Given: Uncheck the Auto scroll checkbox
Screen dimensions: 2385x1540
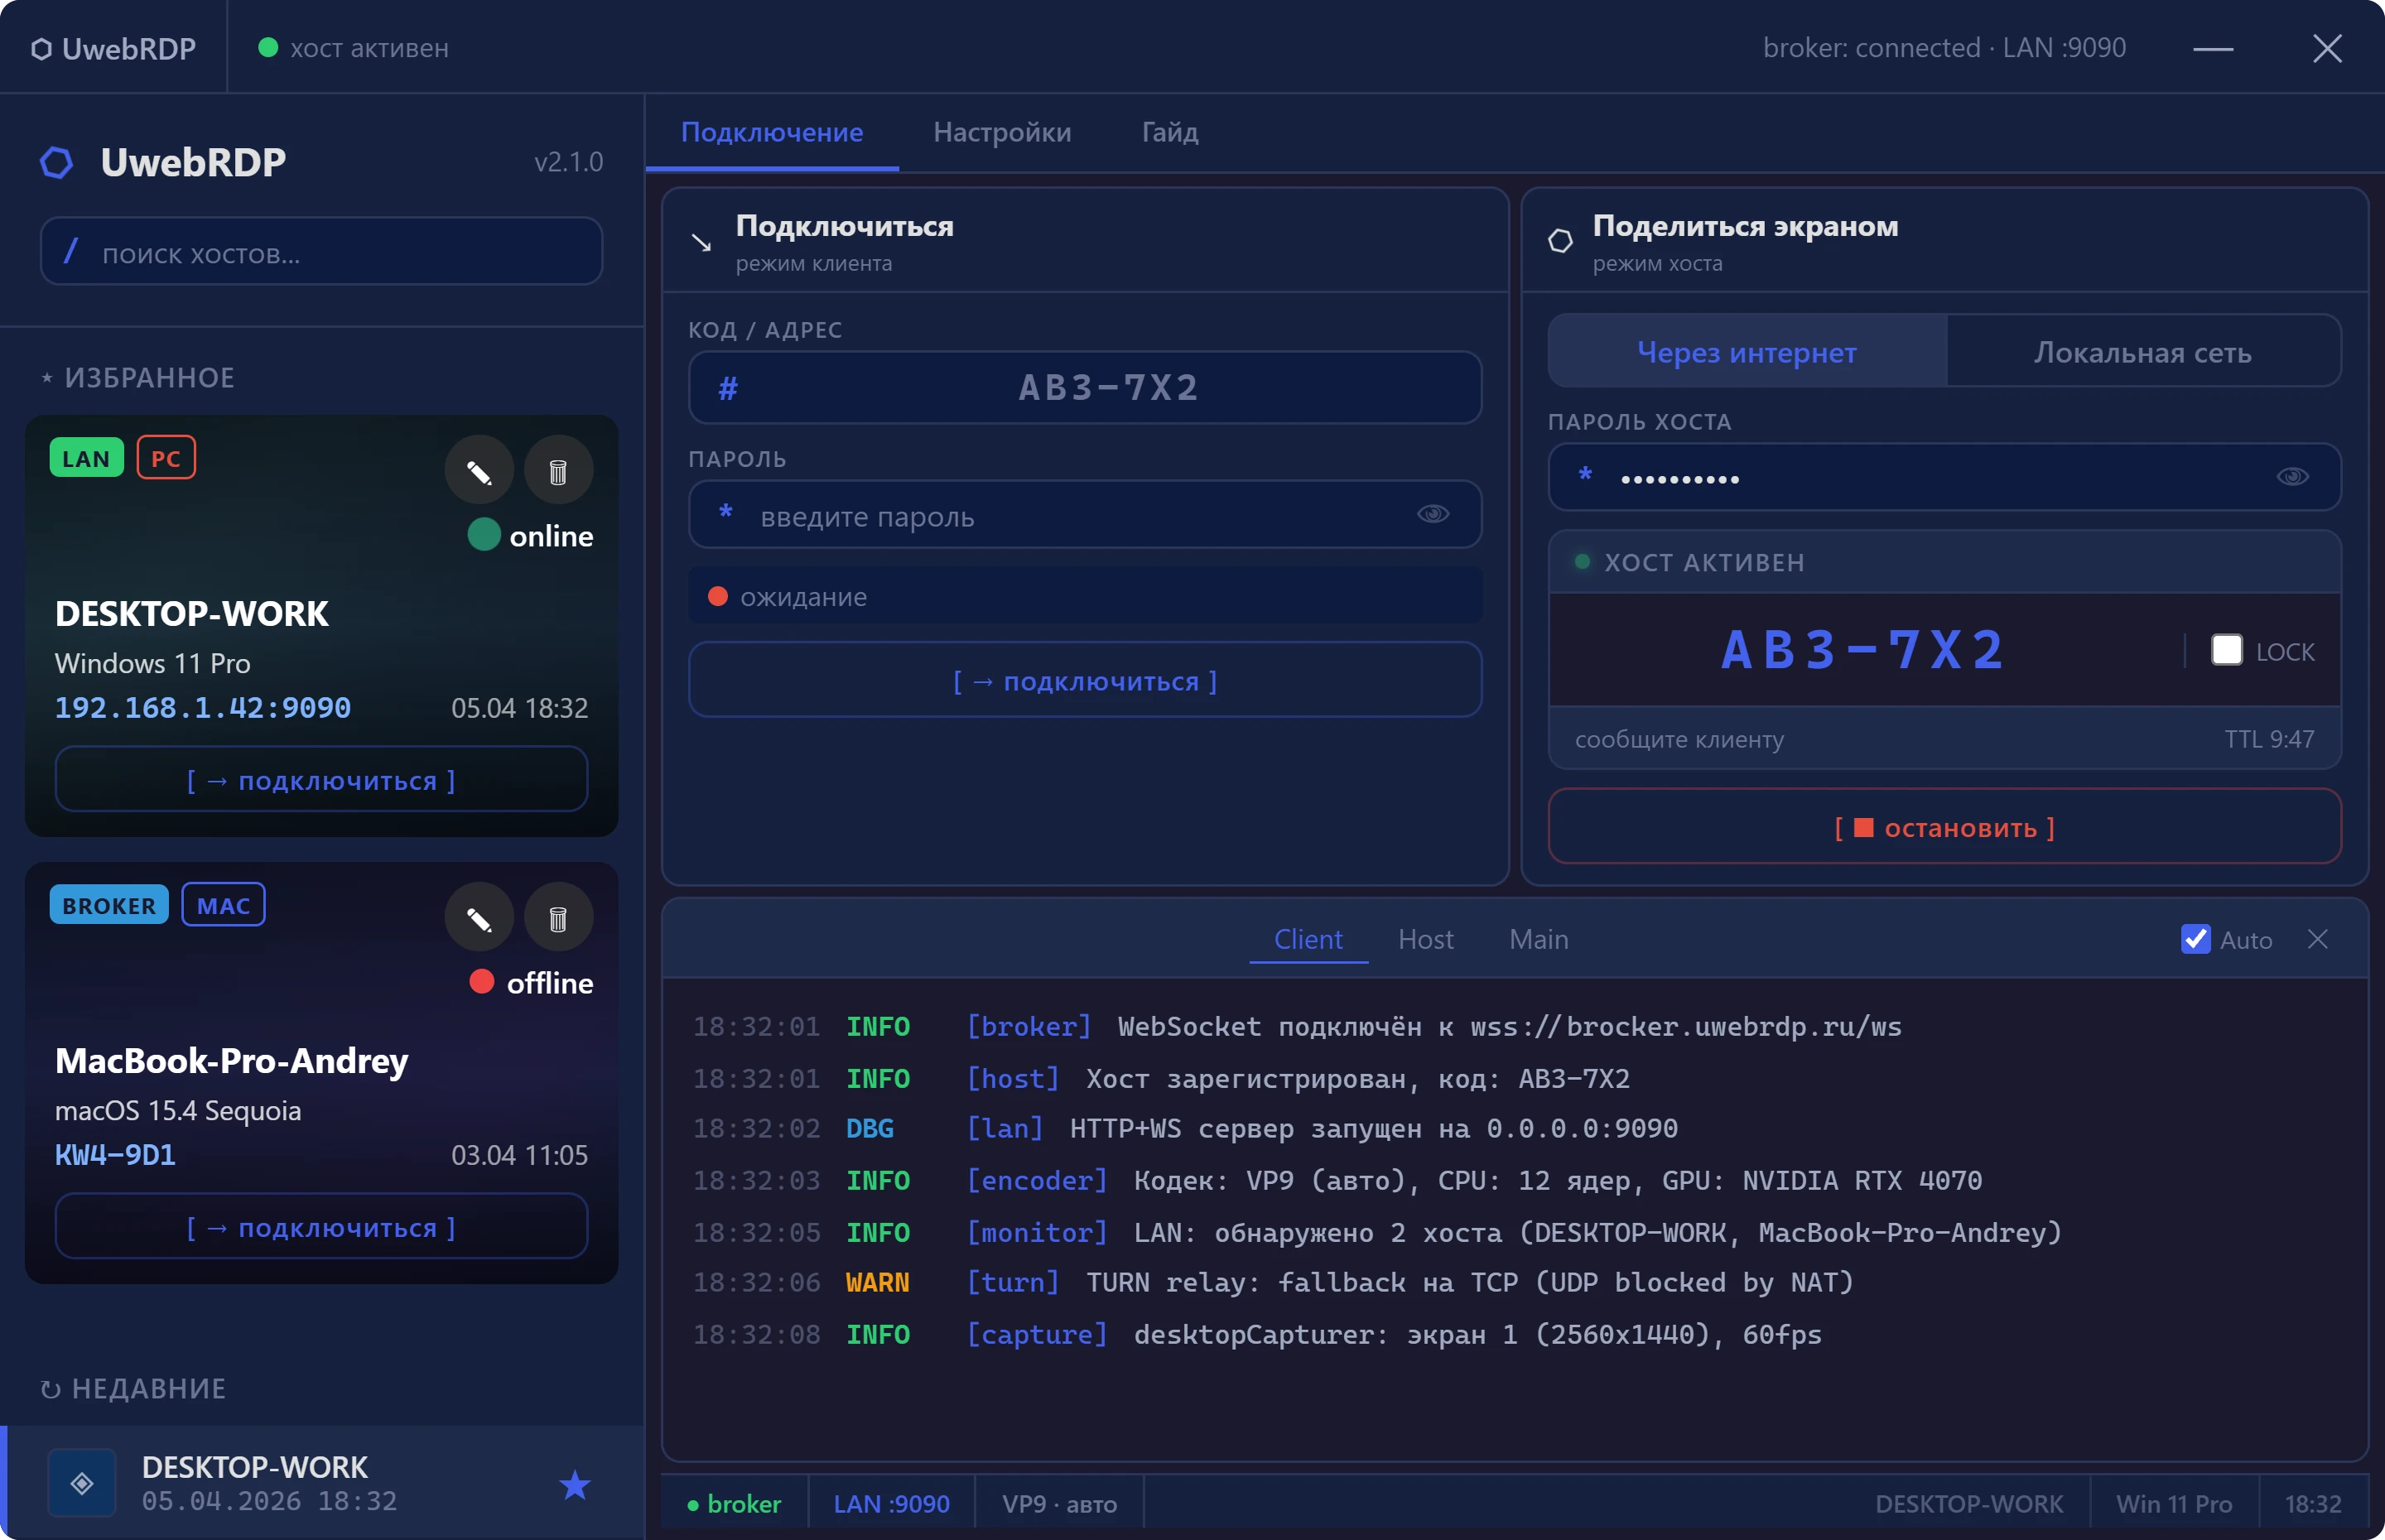Looking at the screenshot, I should (x=2196, y=939).
